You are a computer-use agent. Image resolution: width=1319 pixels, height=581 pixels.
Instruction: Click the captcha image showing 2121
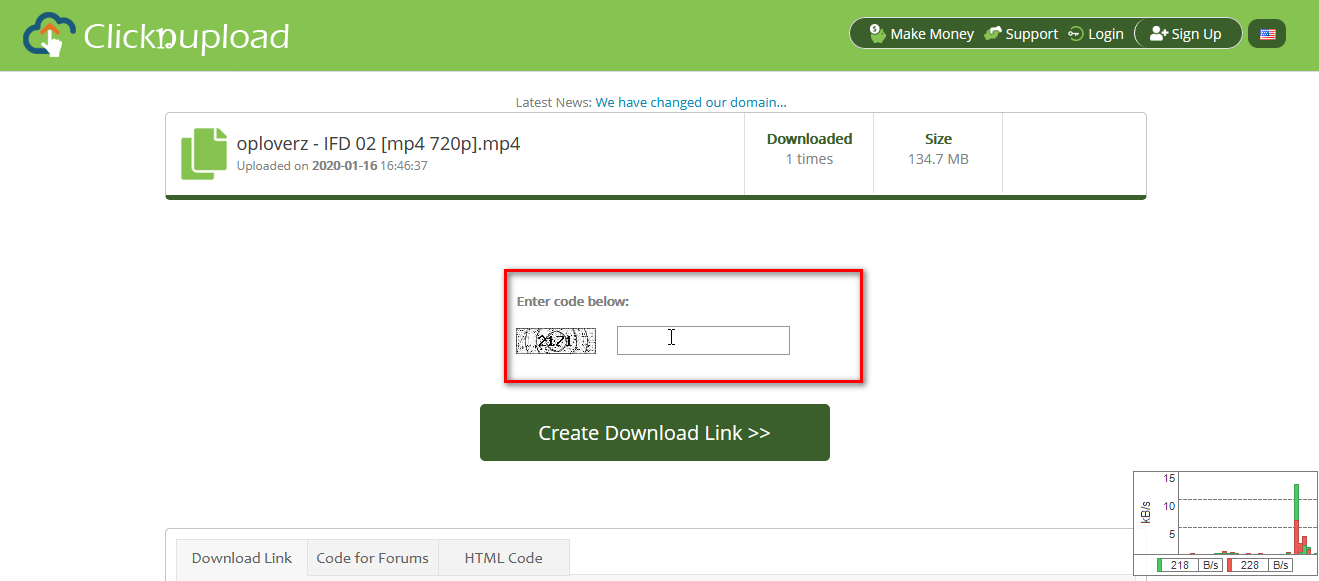(x=556, y=340)
